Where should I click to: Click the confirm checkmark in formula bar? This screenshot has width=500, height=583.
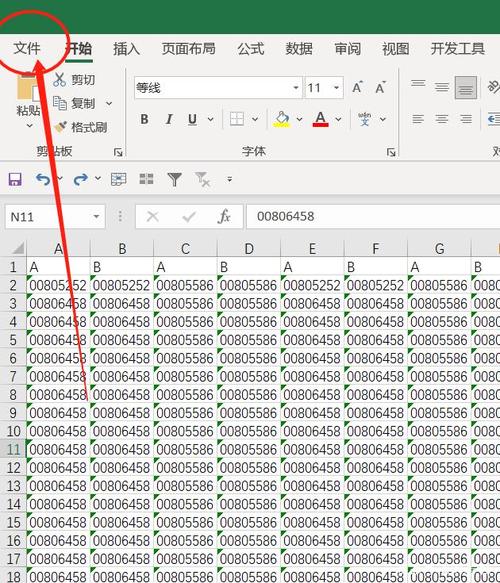point(189,216)
